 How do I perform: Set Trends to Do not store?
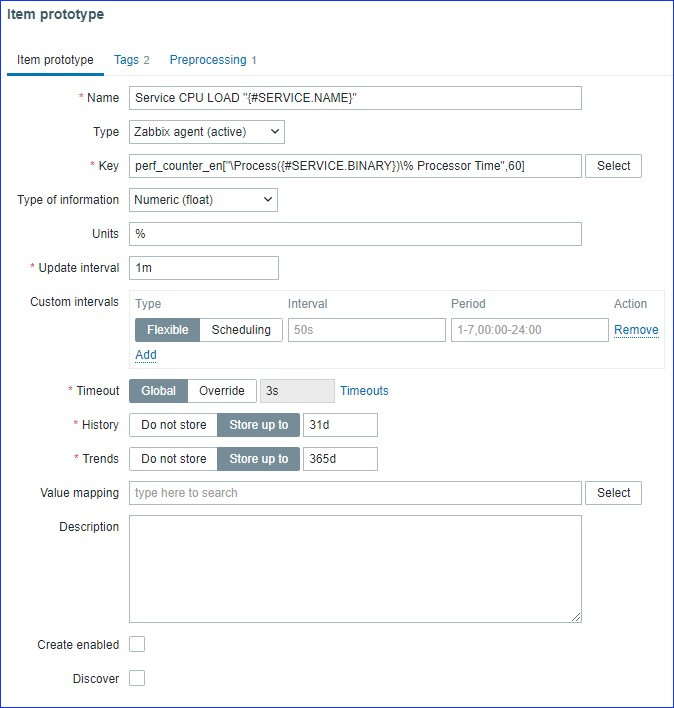point(174,459)
